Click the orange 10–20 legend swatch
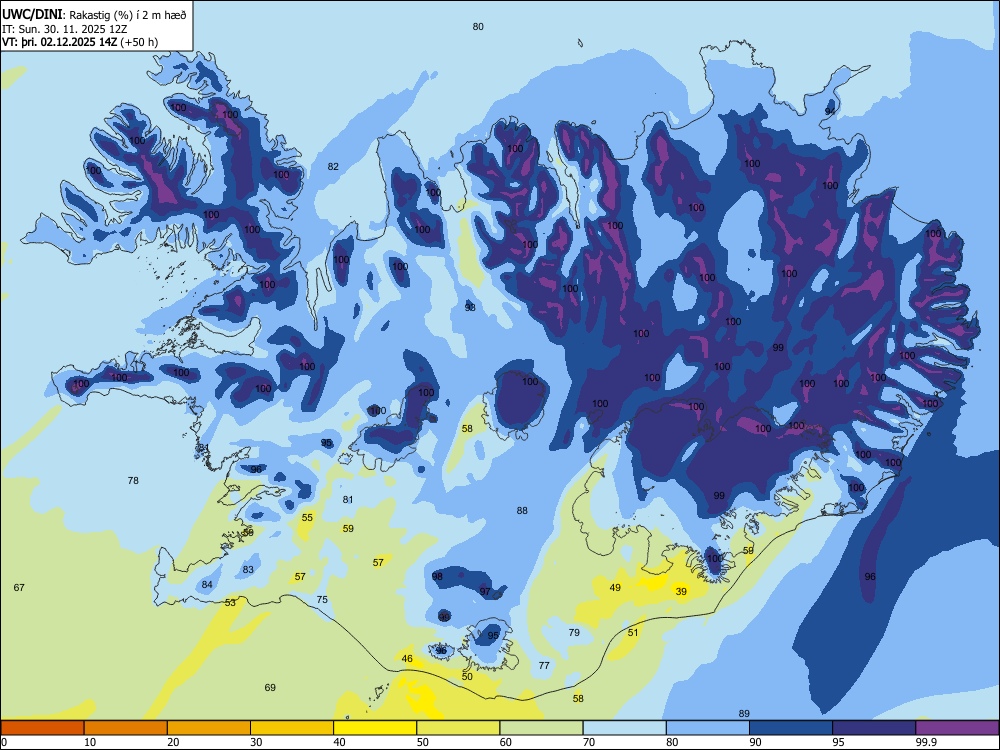 click(126, 728)
